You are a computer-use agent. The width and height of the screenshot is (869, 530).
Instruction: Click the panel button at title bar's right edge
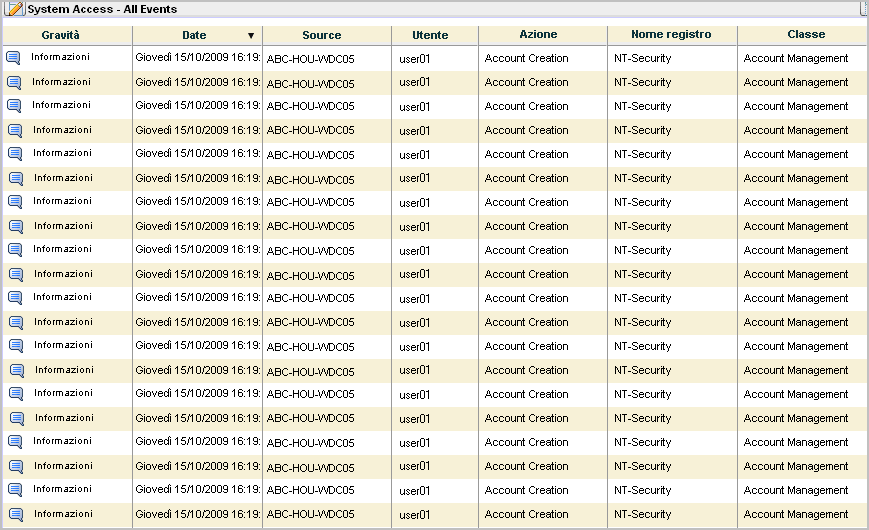(x=862, y=8)
